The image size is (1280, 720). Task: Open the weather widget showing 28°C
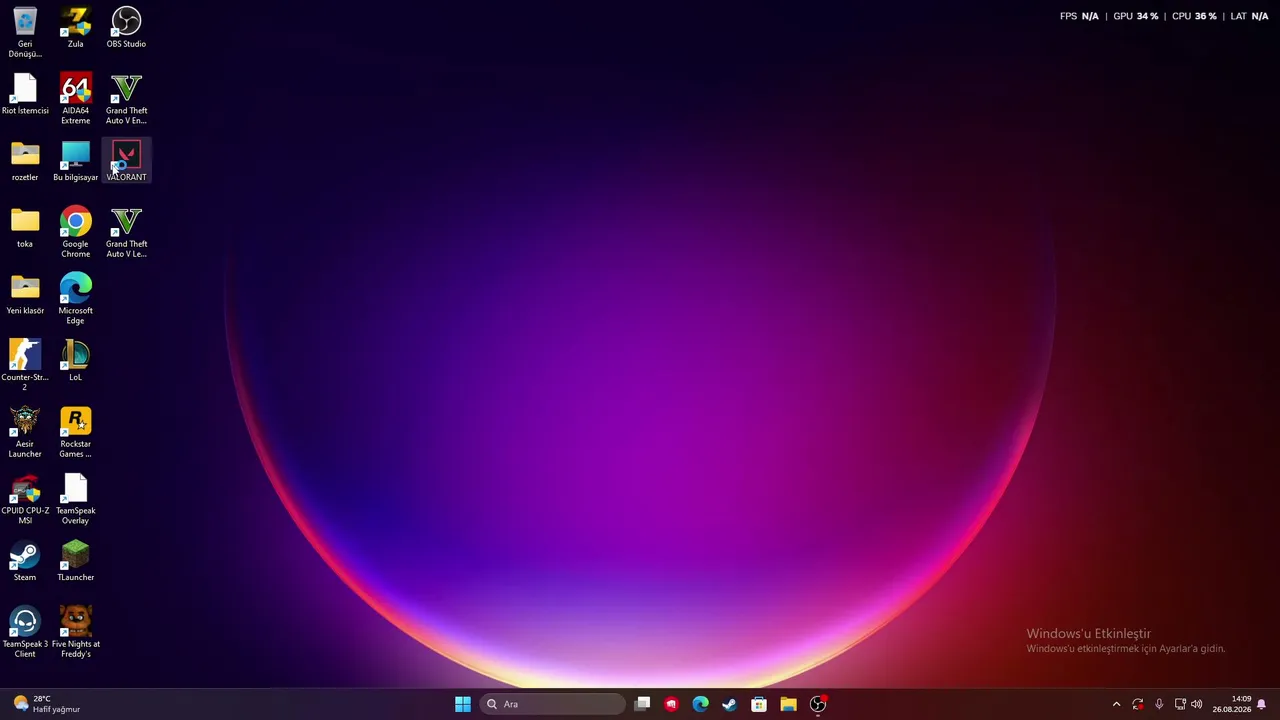[47, 704]
